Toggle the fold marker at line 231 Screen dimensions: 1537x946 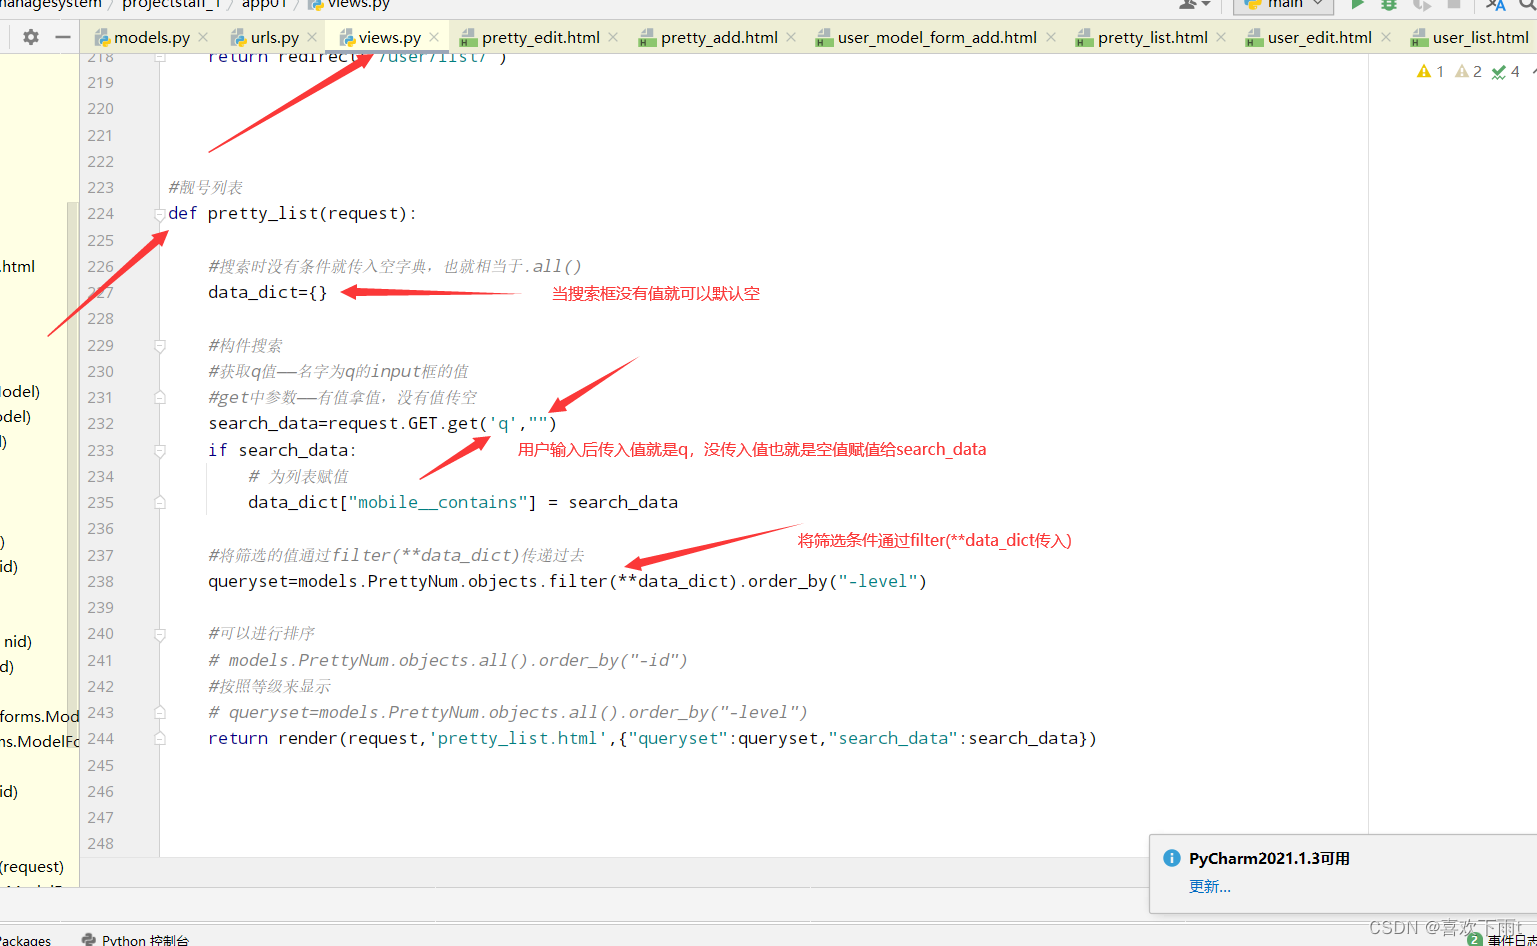tap(160, 398)
